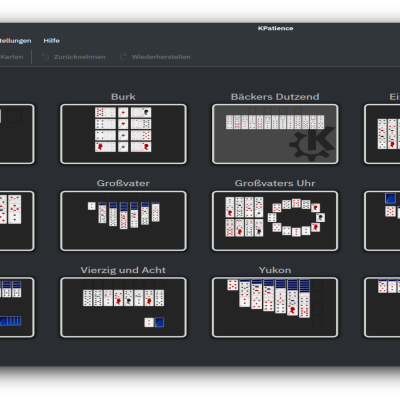The image size is (400, 400).
Task: Click the Großvaters Uhr title text
Action: pyautogui.click(x=275, y=183)
